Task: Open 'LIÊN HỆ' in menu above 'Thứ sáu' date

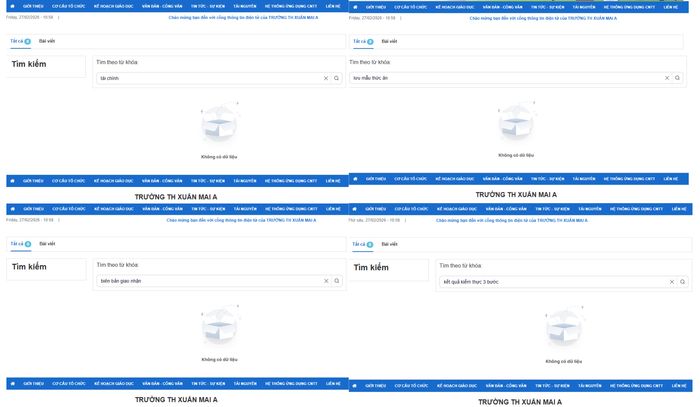Action: (679, 209)
